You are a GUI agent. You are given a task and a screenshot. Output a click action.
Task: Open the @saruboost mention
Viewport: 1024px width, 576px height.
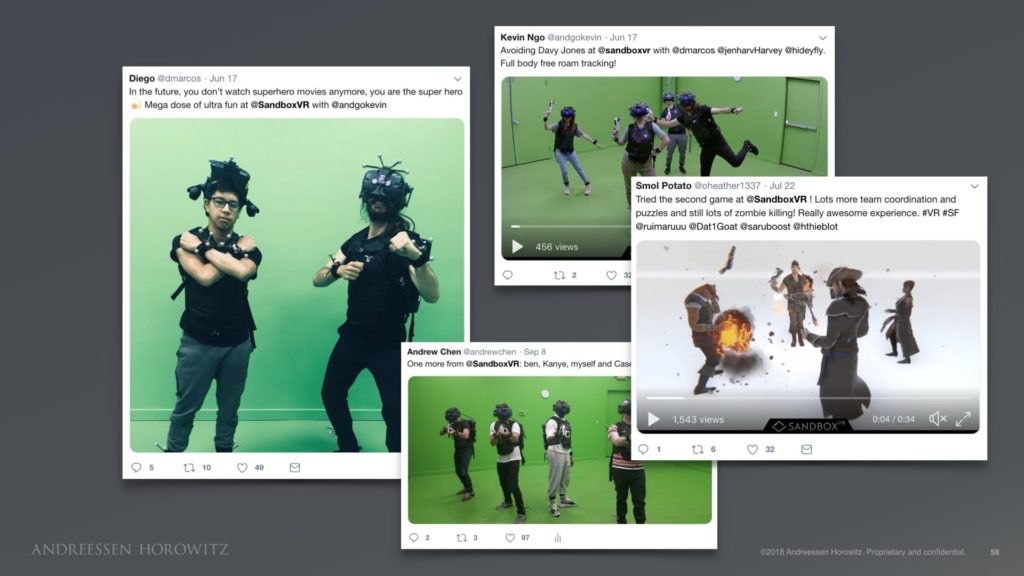coord(765,227)
